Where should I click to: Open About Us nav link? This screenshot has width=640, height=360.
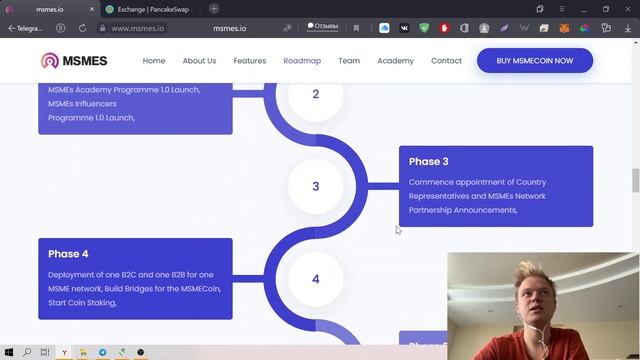click(x=200, y=61)
